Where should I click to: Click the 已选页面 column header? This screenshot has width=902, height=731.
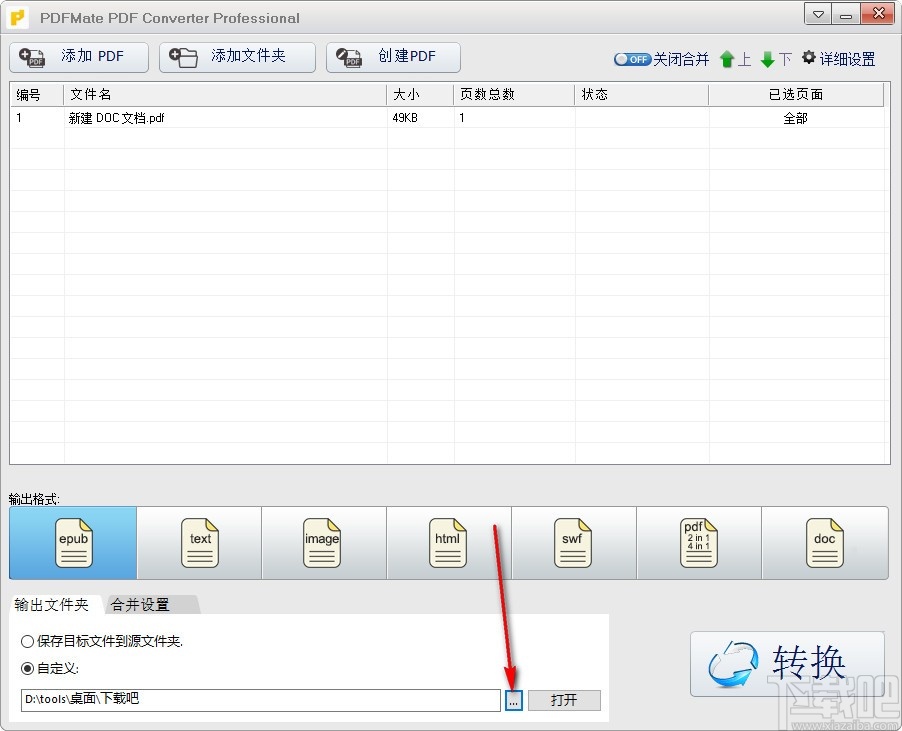tap(796, 94)
